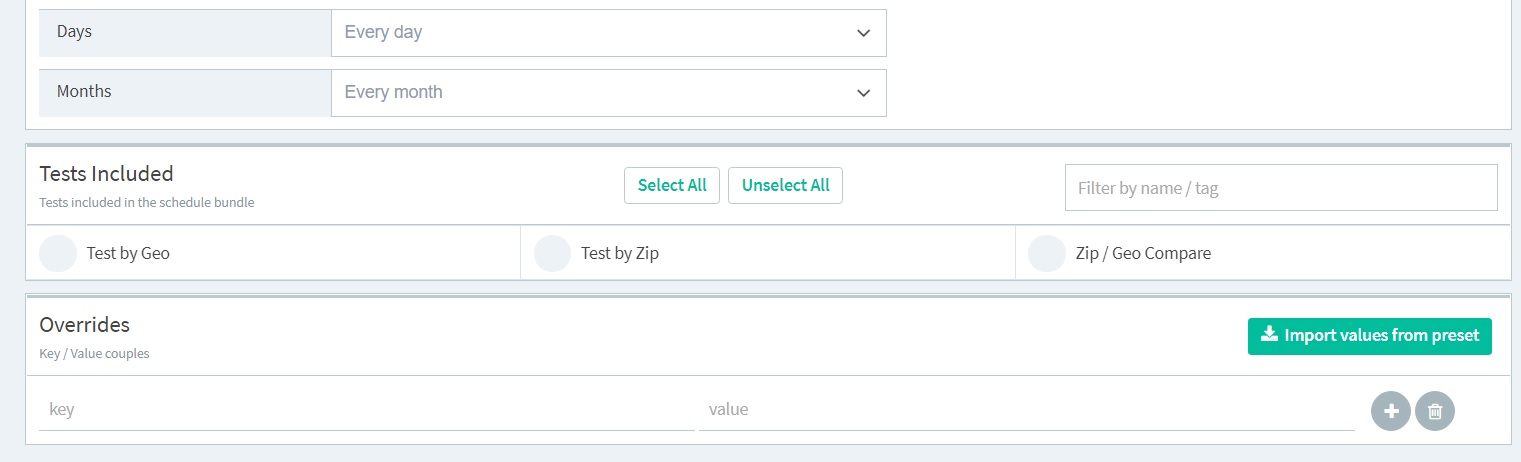The height and width of the screenshot is (462, 1521).
Task: Click the plus icon to add override
Action: [1390, 411]
